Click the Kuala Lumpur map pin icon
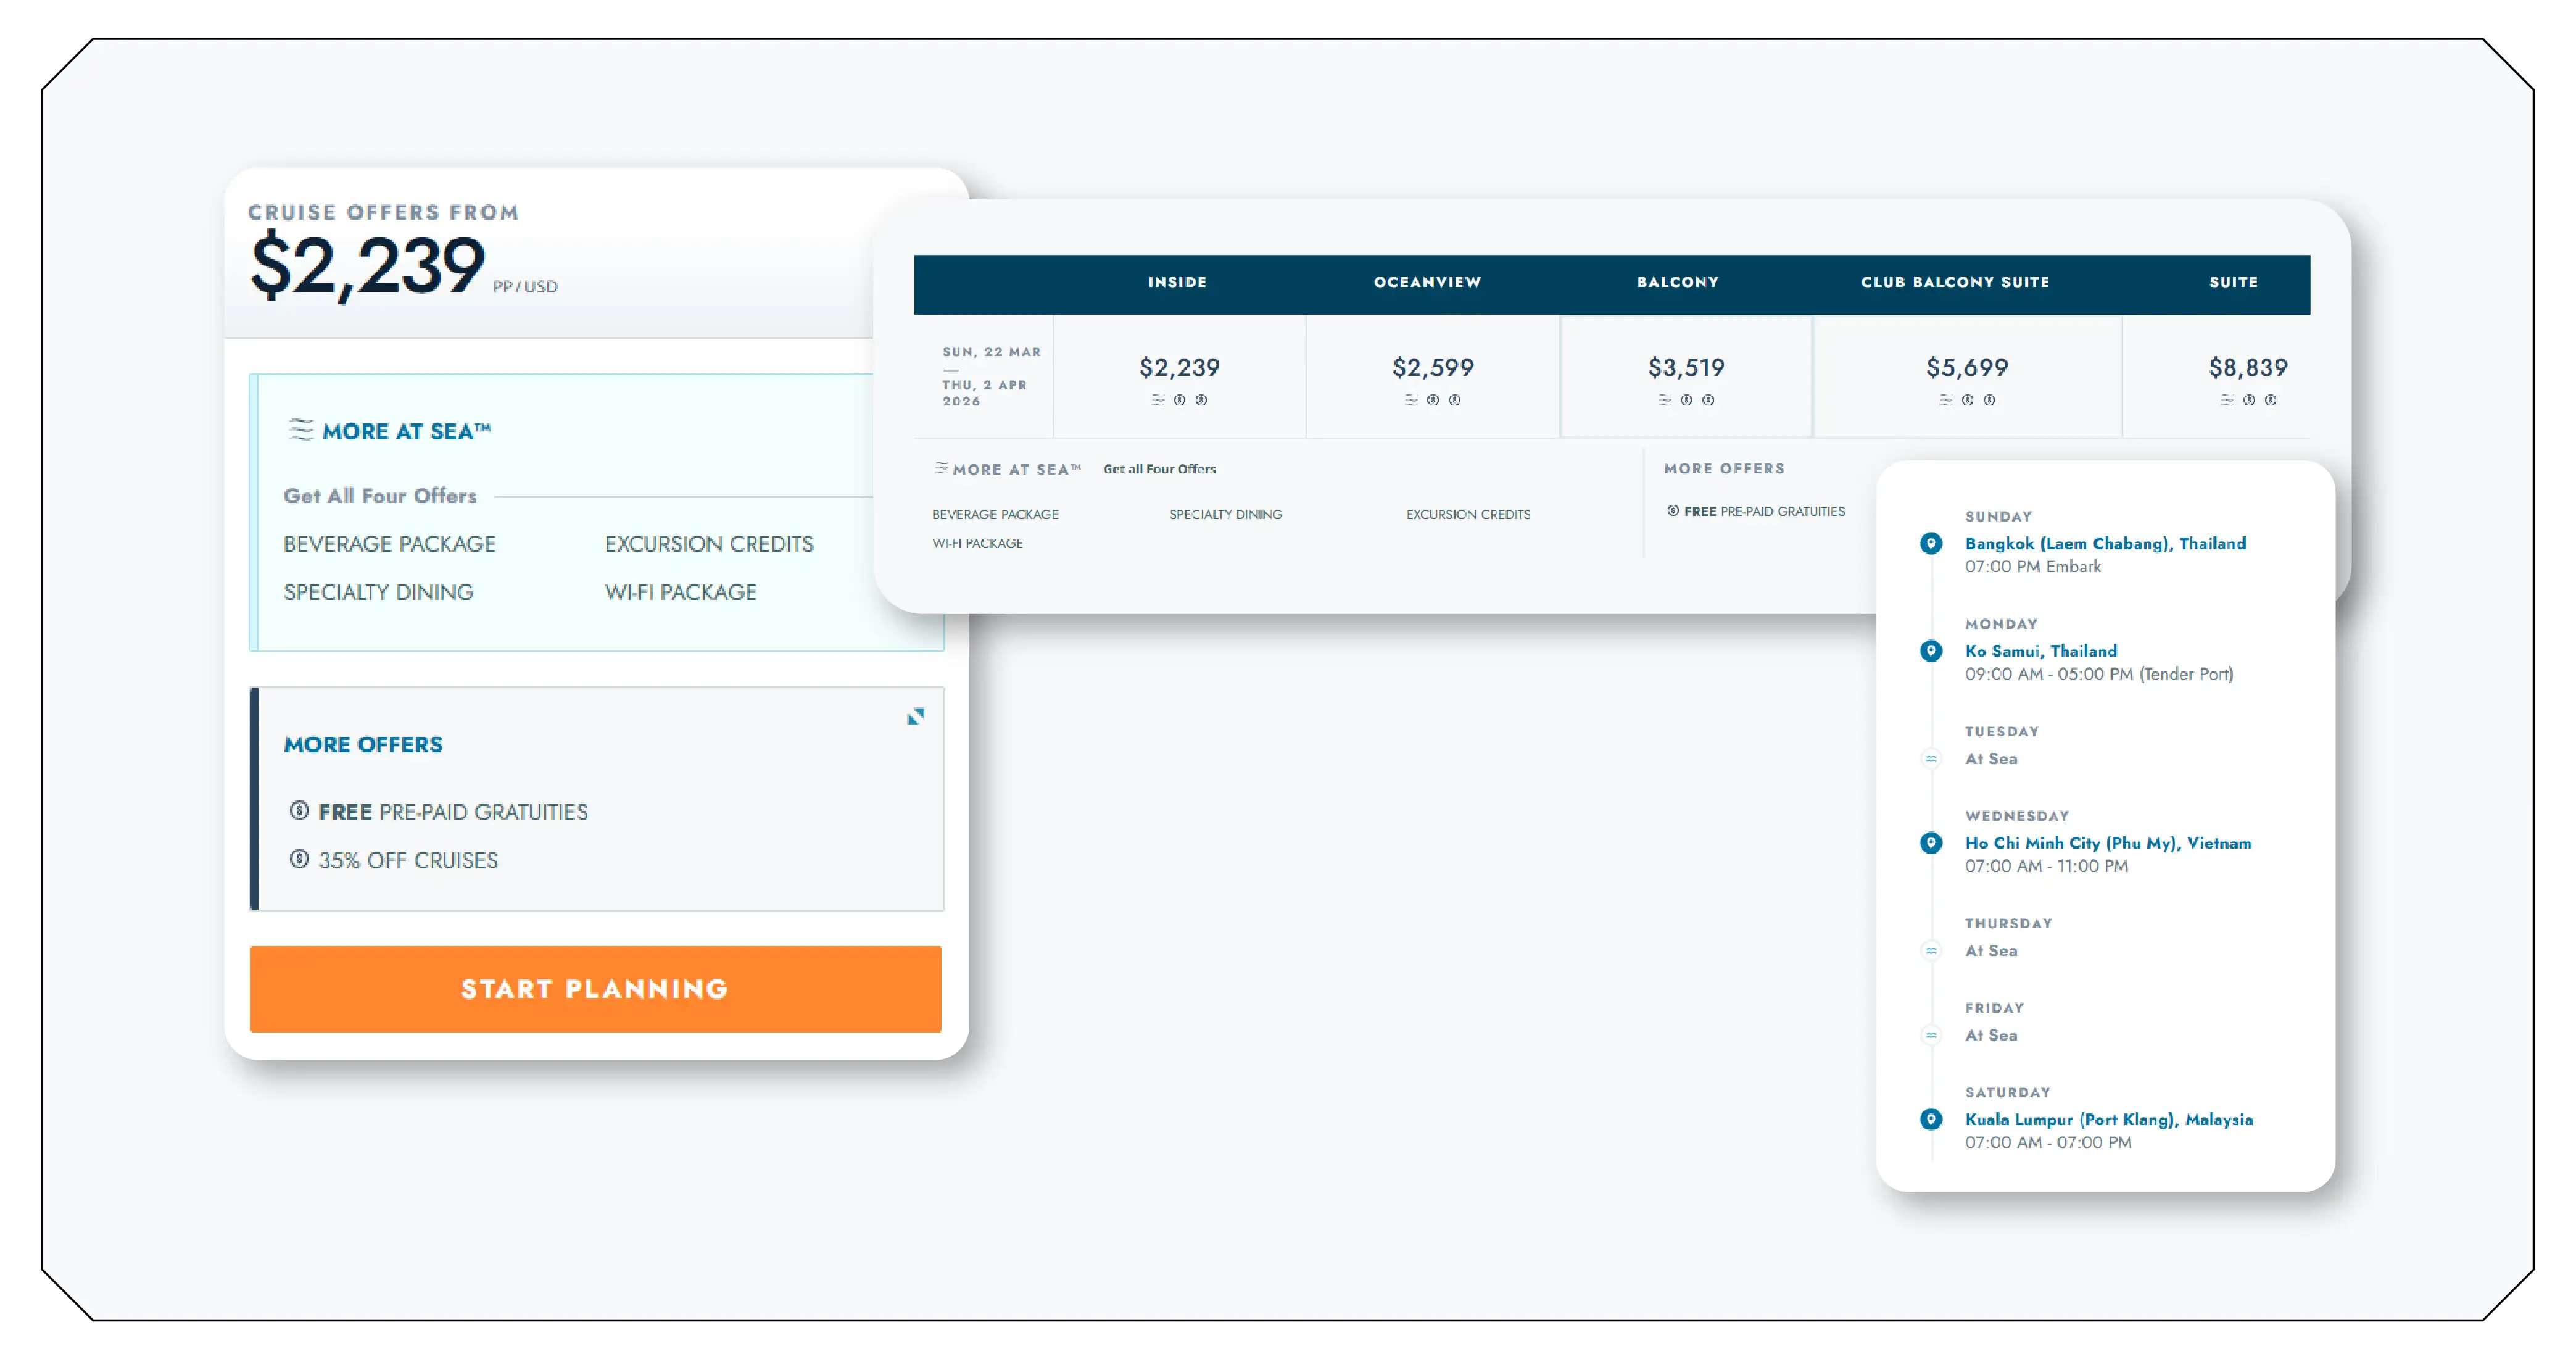 pyautogui.click(x=1931, y=1119)
